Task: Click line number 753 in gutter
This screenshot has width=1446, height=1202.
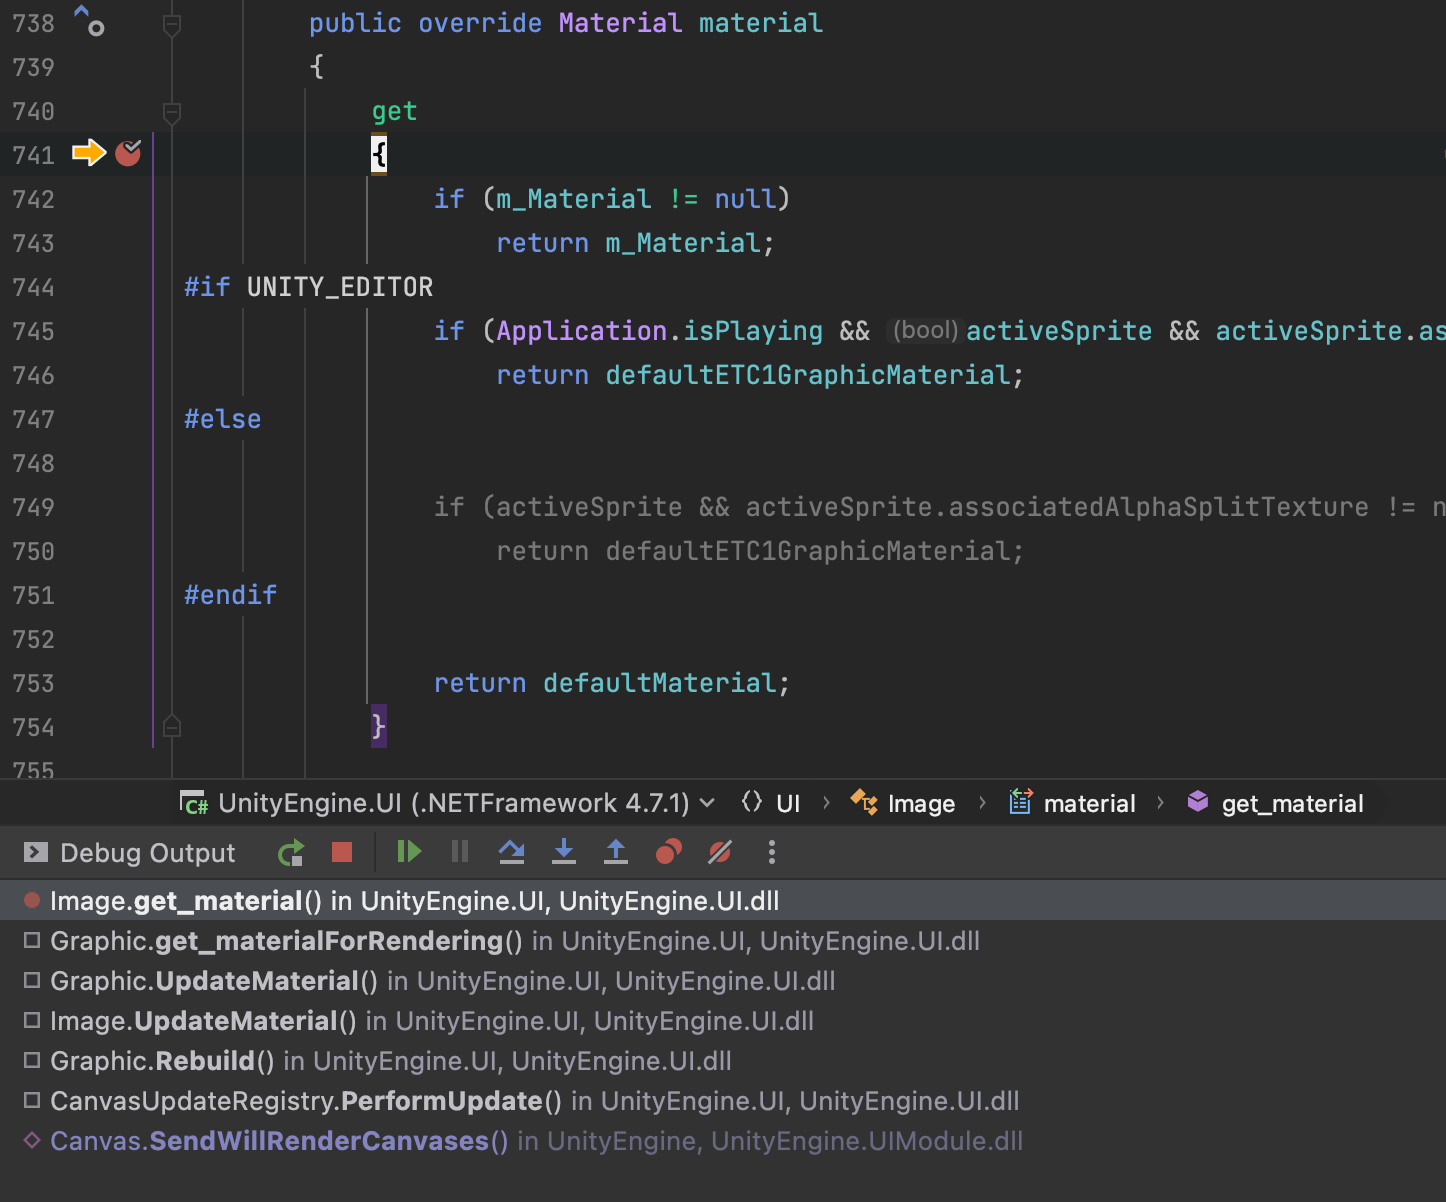Action: click(x=33, y=683)
